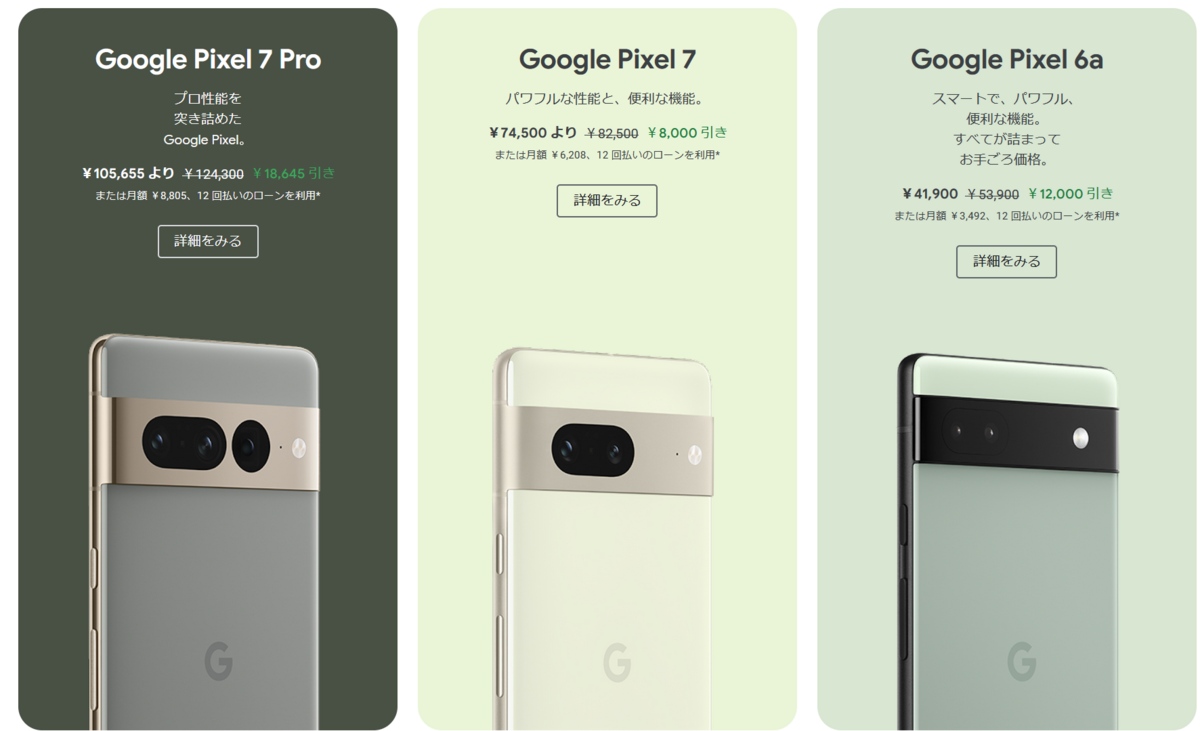The image size is (1200, 731).
Task: Click the Pixel 7 camera lens module
Action: 592,450
